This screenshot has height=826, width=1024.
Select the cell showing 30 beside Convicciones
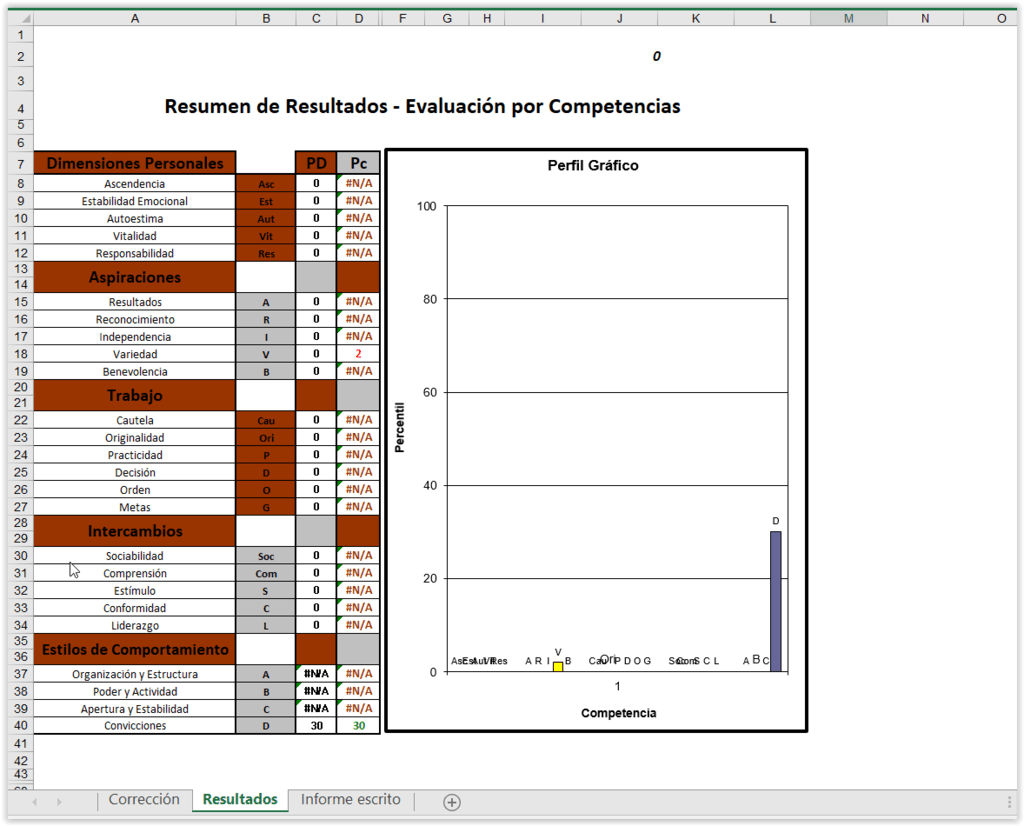pyautogui.click(x=316, y=725)
